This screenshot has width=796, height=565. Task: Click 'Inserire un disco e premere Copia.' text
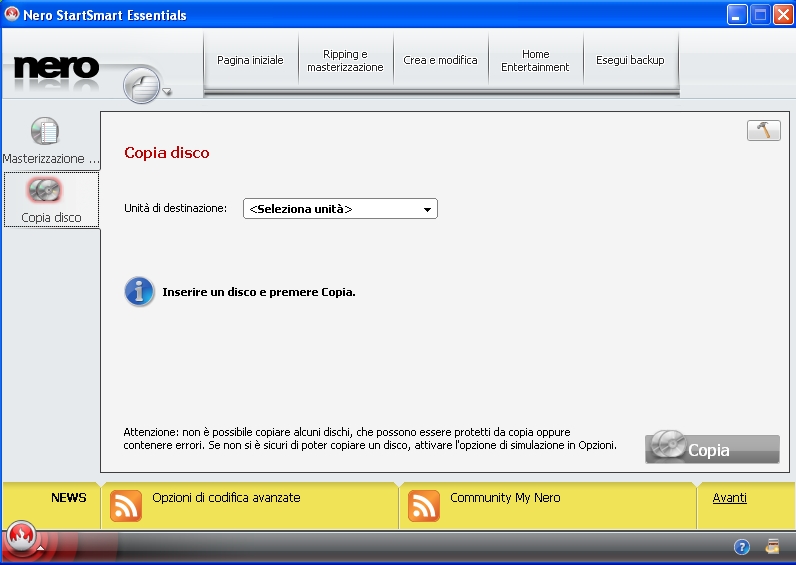tap(259, 292)
